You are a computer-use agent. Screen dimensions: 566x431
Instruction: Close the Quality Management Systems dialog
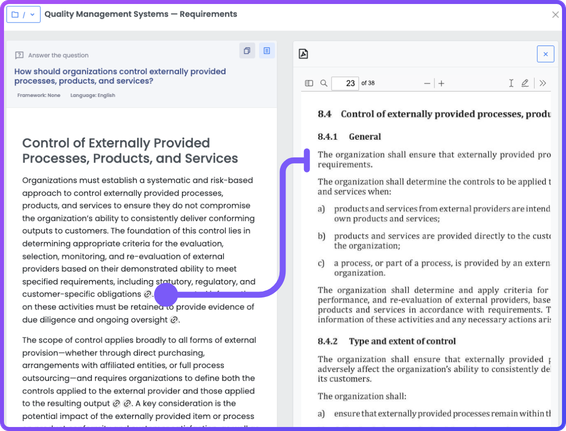[x=555, y=15]
